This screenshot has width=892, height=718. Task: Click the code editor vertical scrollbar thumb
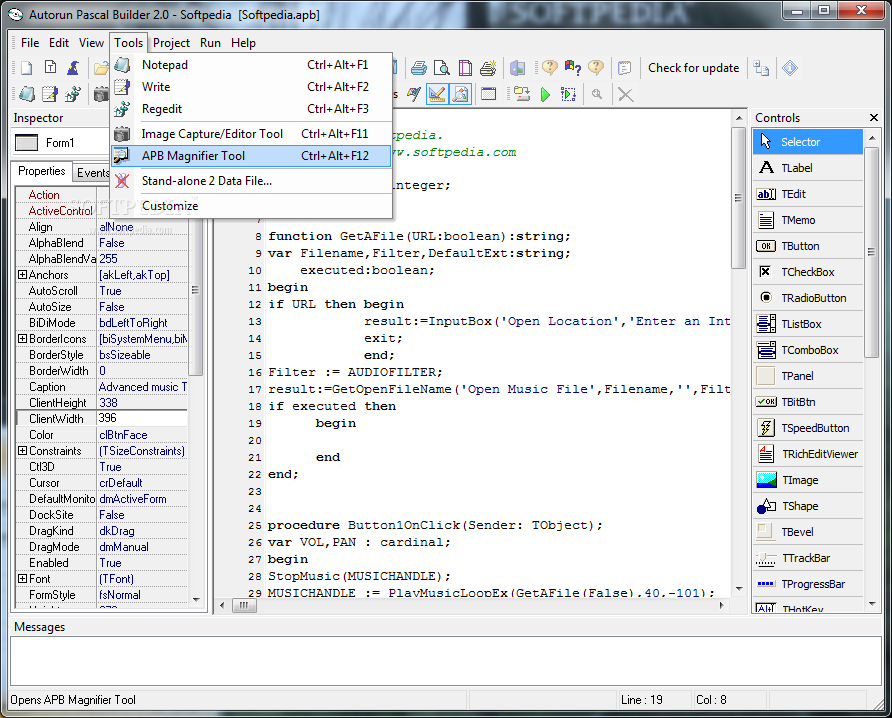pyautogui.click(x=738, y=197)
